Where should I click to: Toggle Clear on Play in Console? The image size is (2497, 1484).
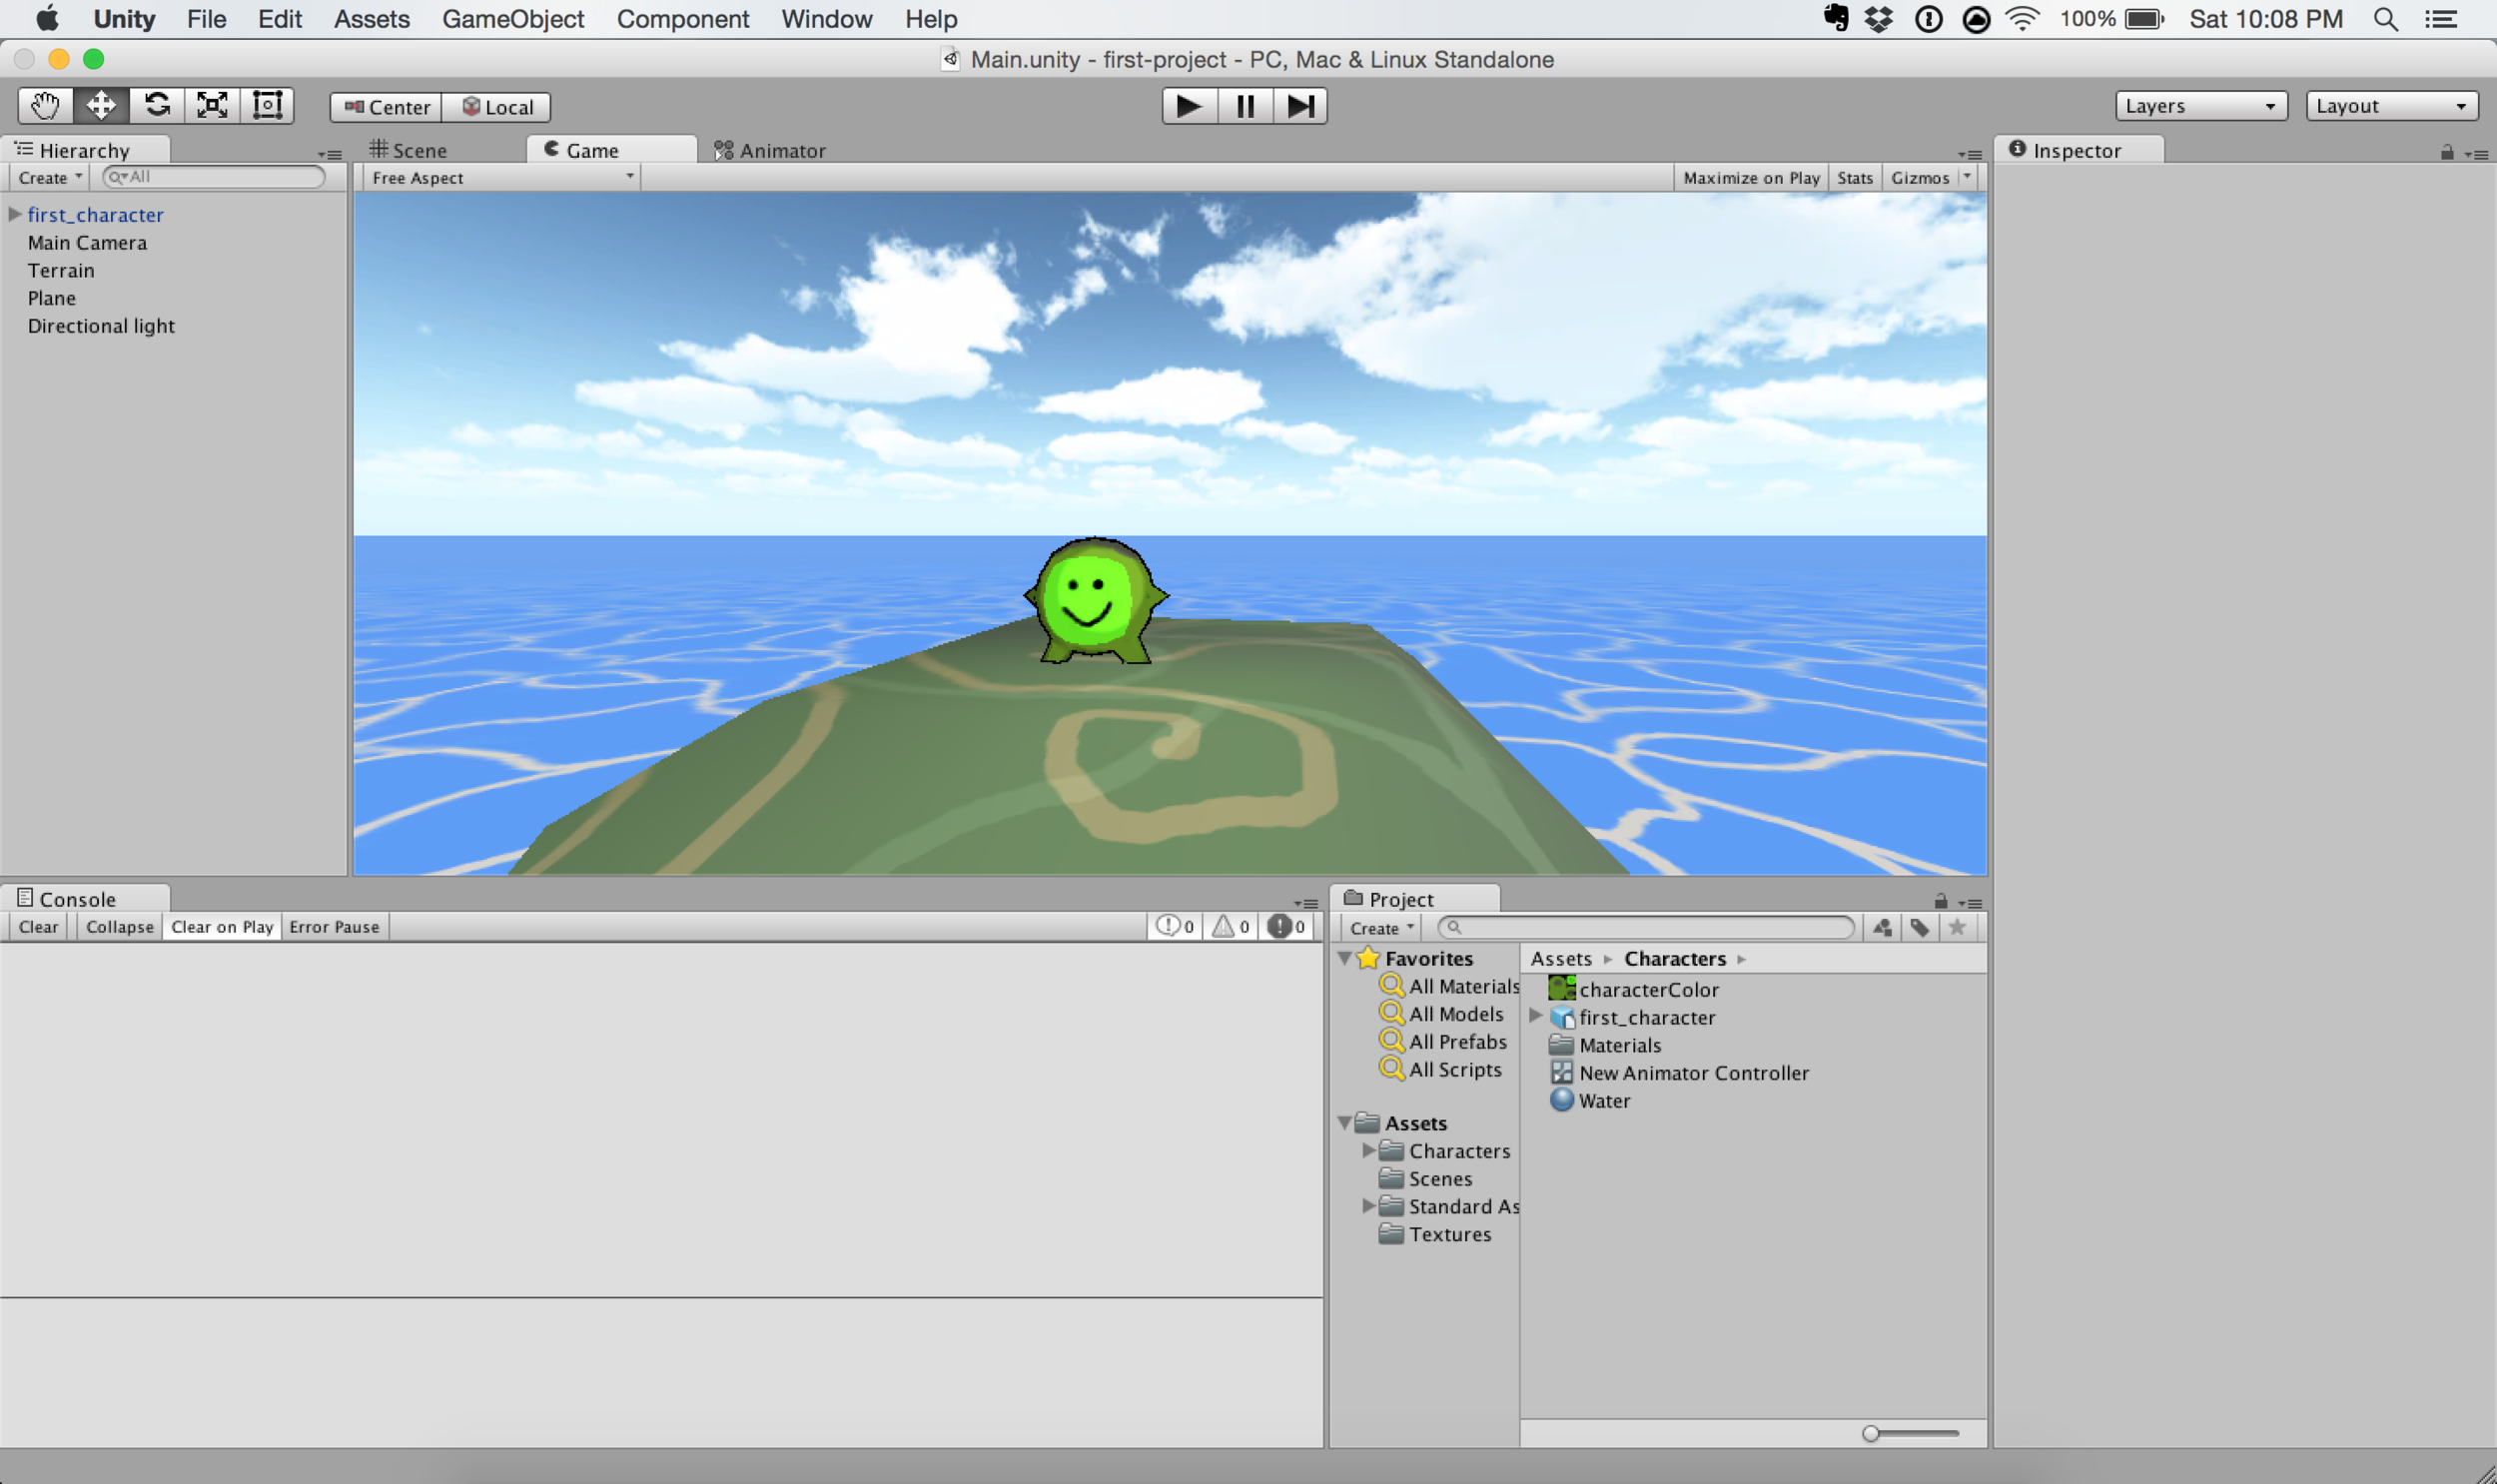(222, 927)
